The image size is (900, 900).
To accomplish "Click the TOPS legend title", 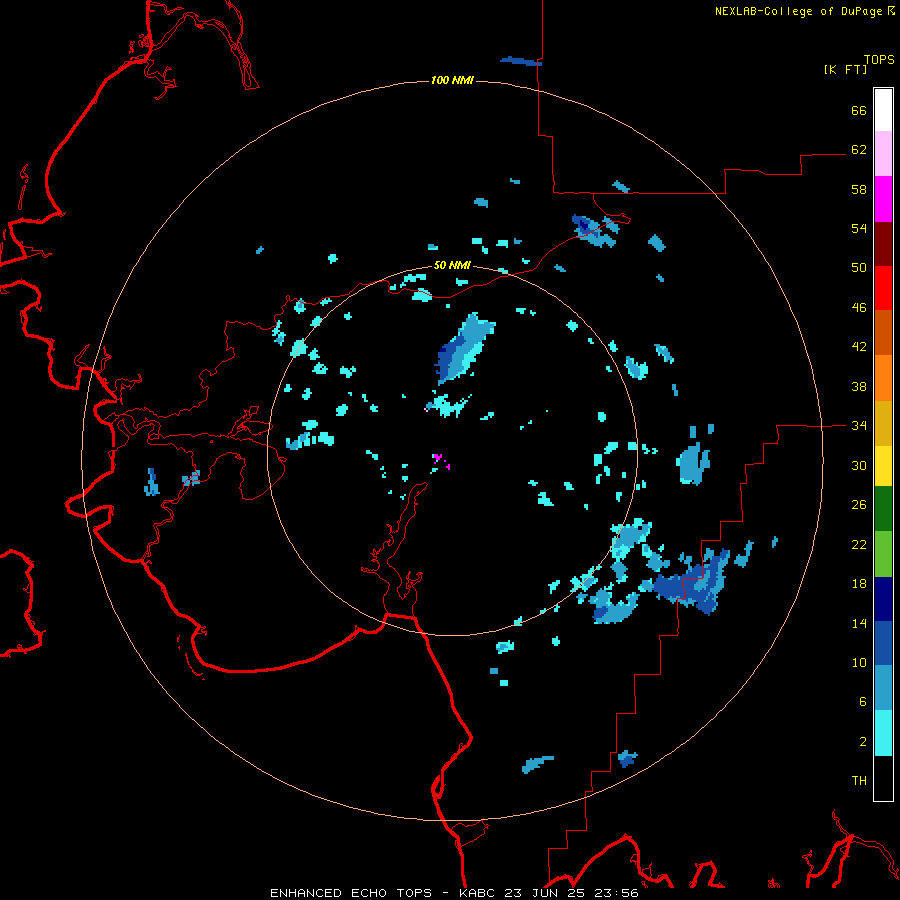I will 879,59.
